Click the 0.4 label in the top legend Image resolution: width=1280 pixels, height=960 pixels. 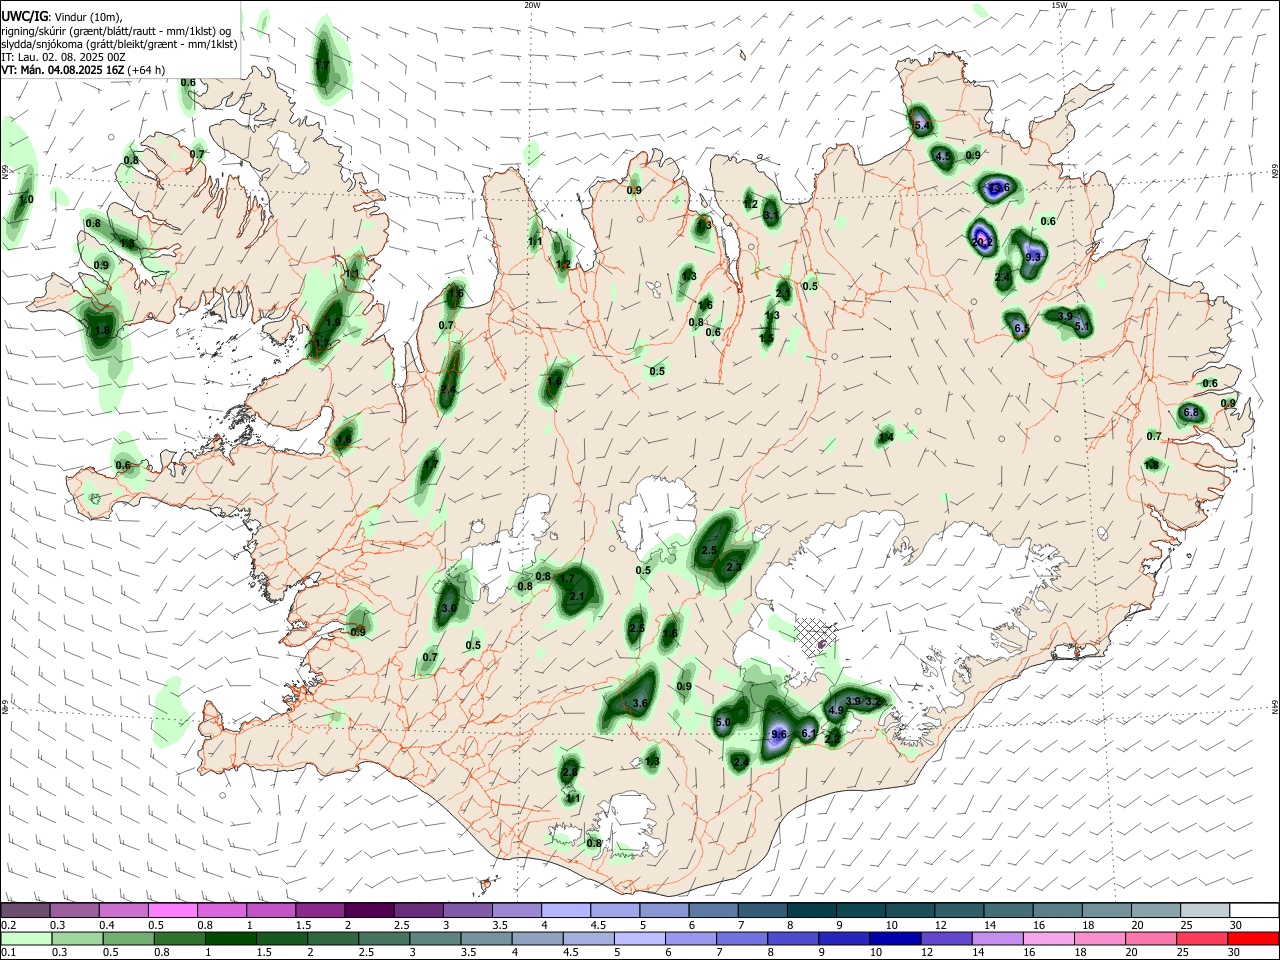[106, 925]
